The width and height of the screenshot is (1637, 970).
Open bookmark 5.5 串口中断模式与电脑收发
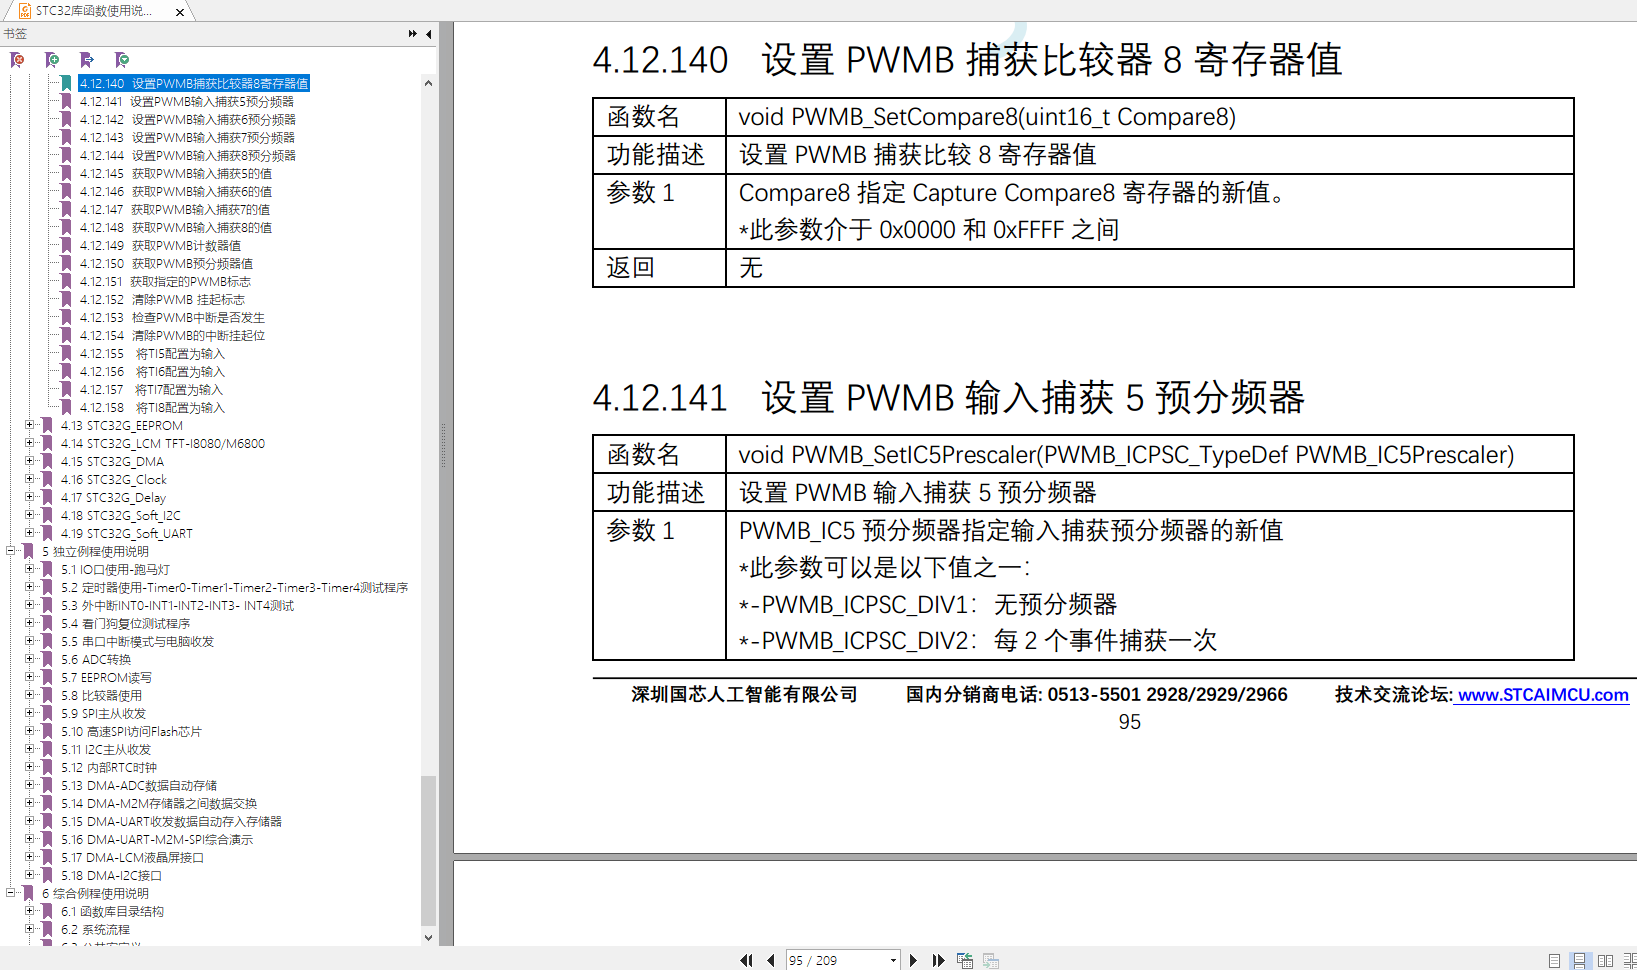coord(137,641)
